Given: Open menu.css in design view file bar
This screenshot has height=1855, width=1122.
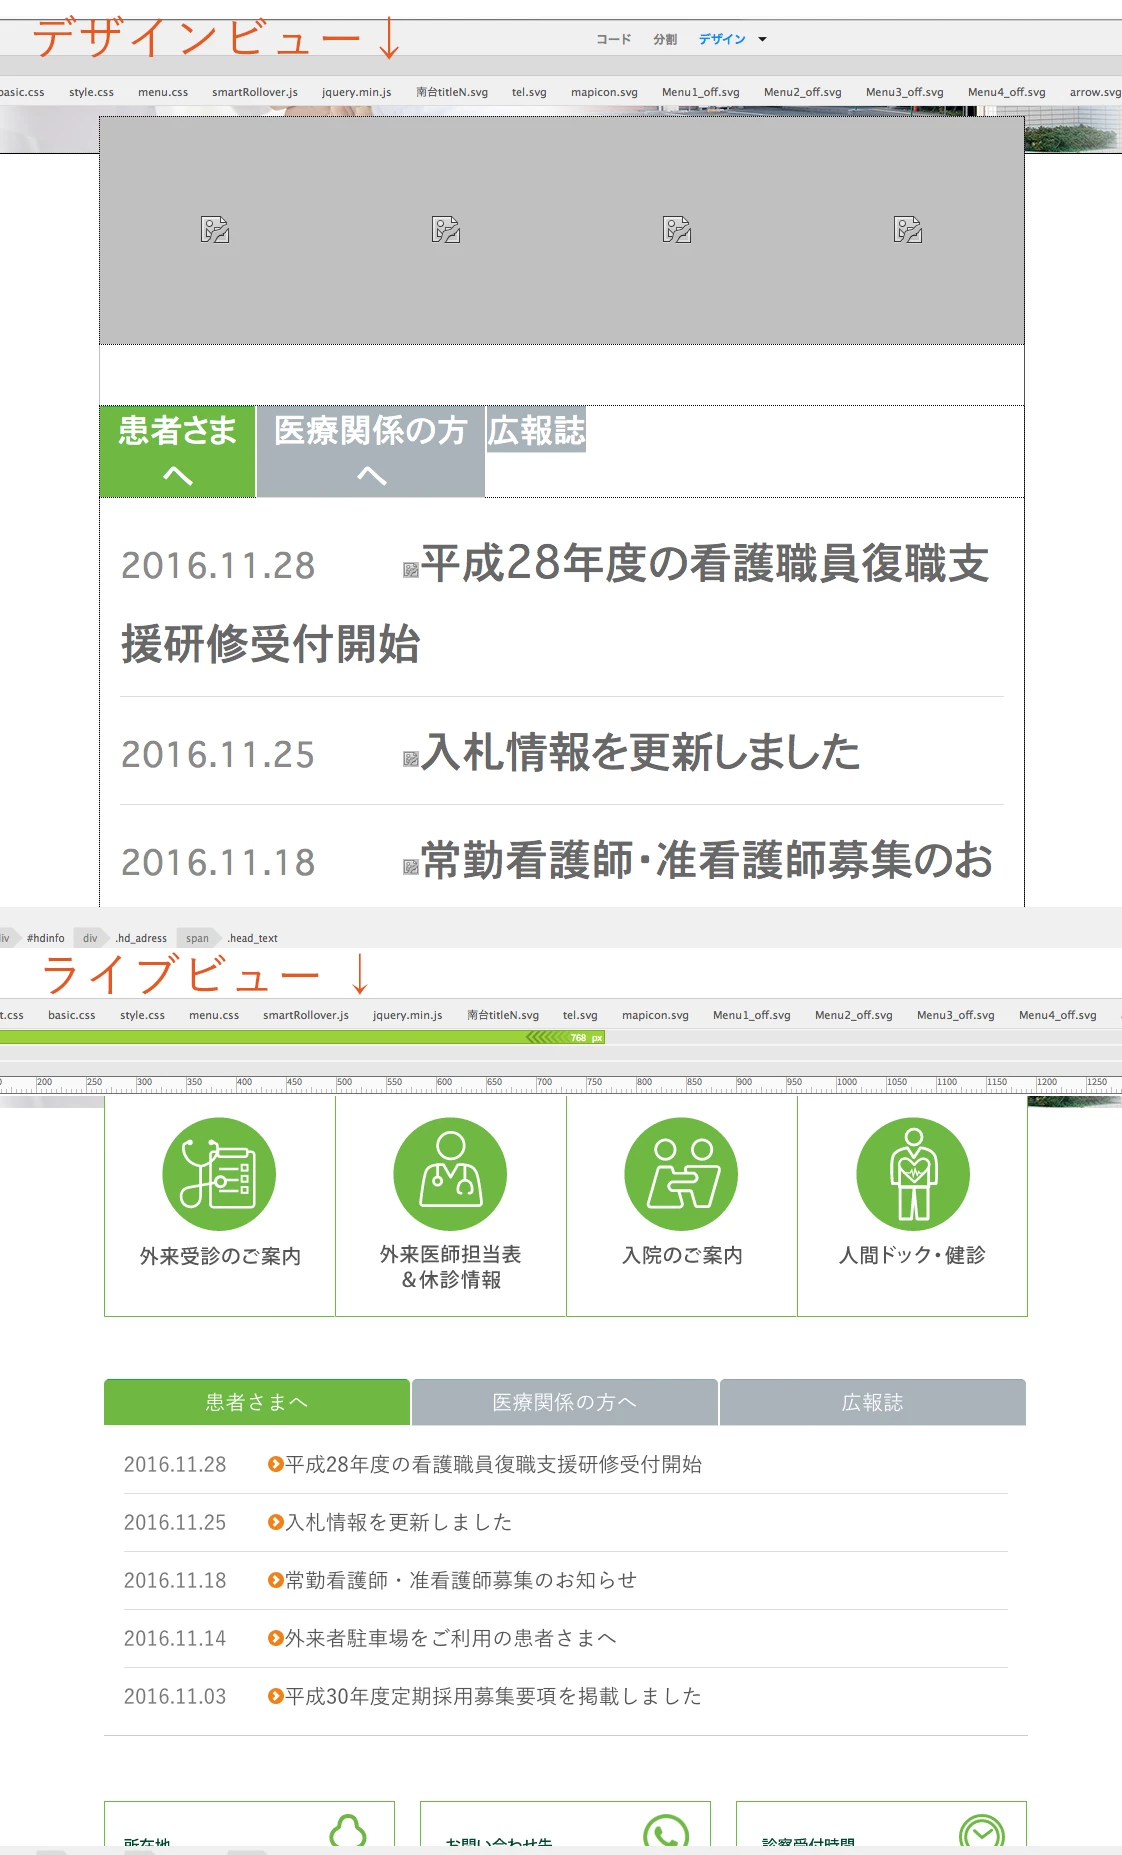Looking at the screenshot, I should pos(163,92).
